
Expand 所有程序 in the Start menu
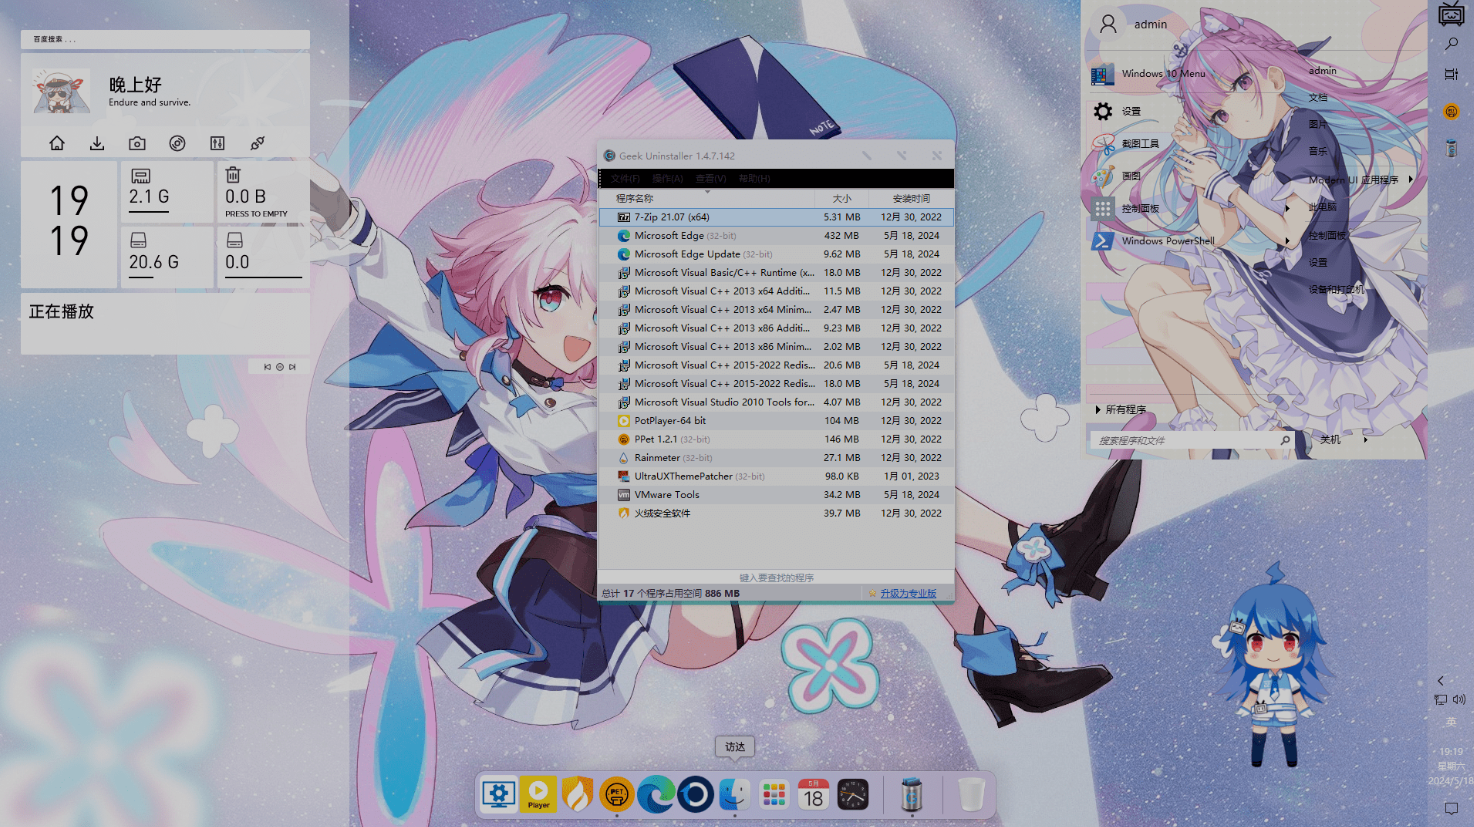point(1121,410)
